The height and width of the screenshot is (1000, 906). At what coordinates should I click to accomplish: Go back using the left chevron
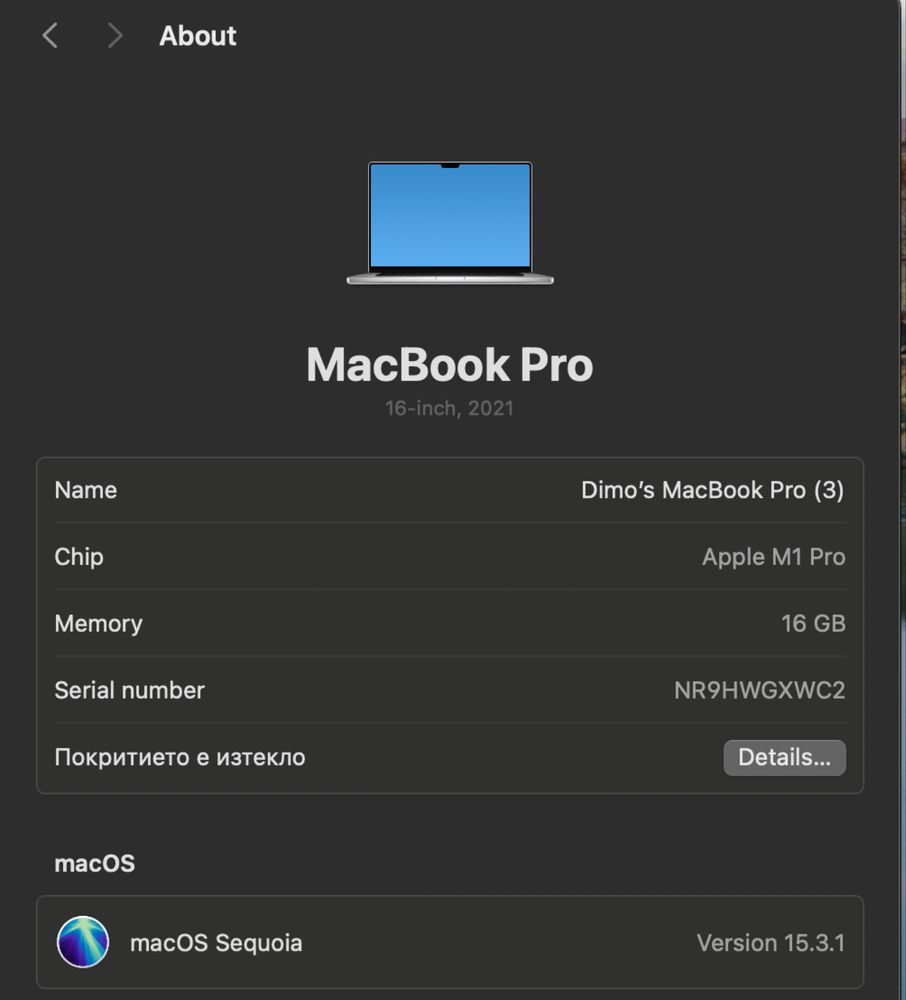click(50, 36)
